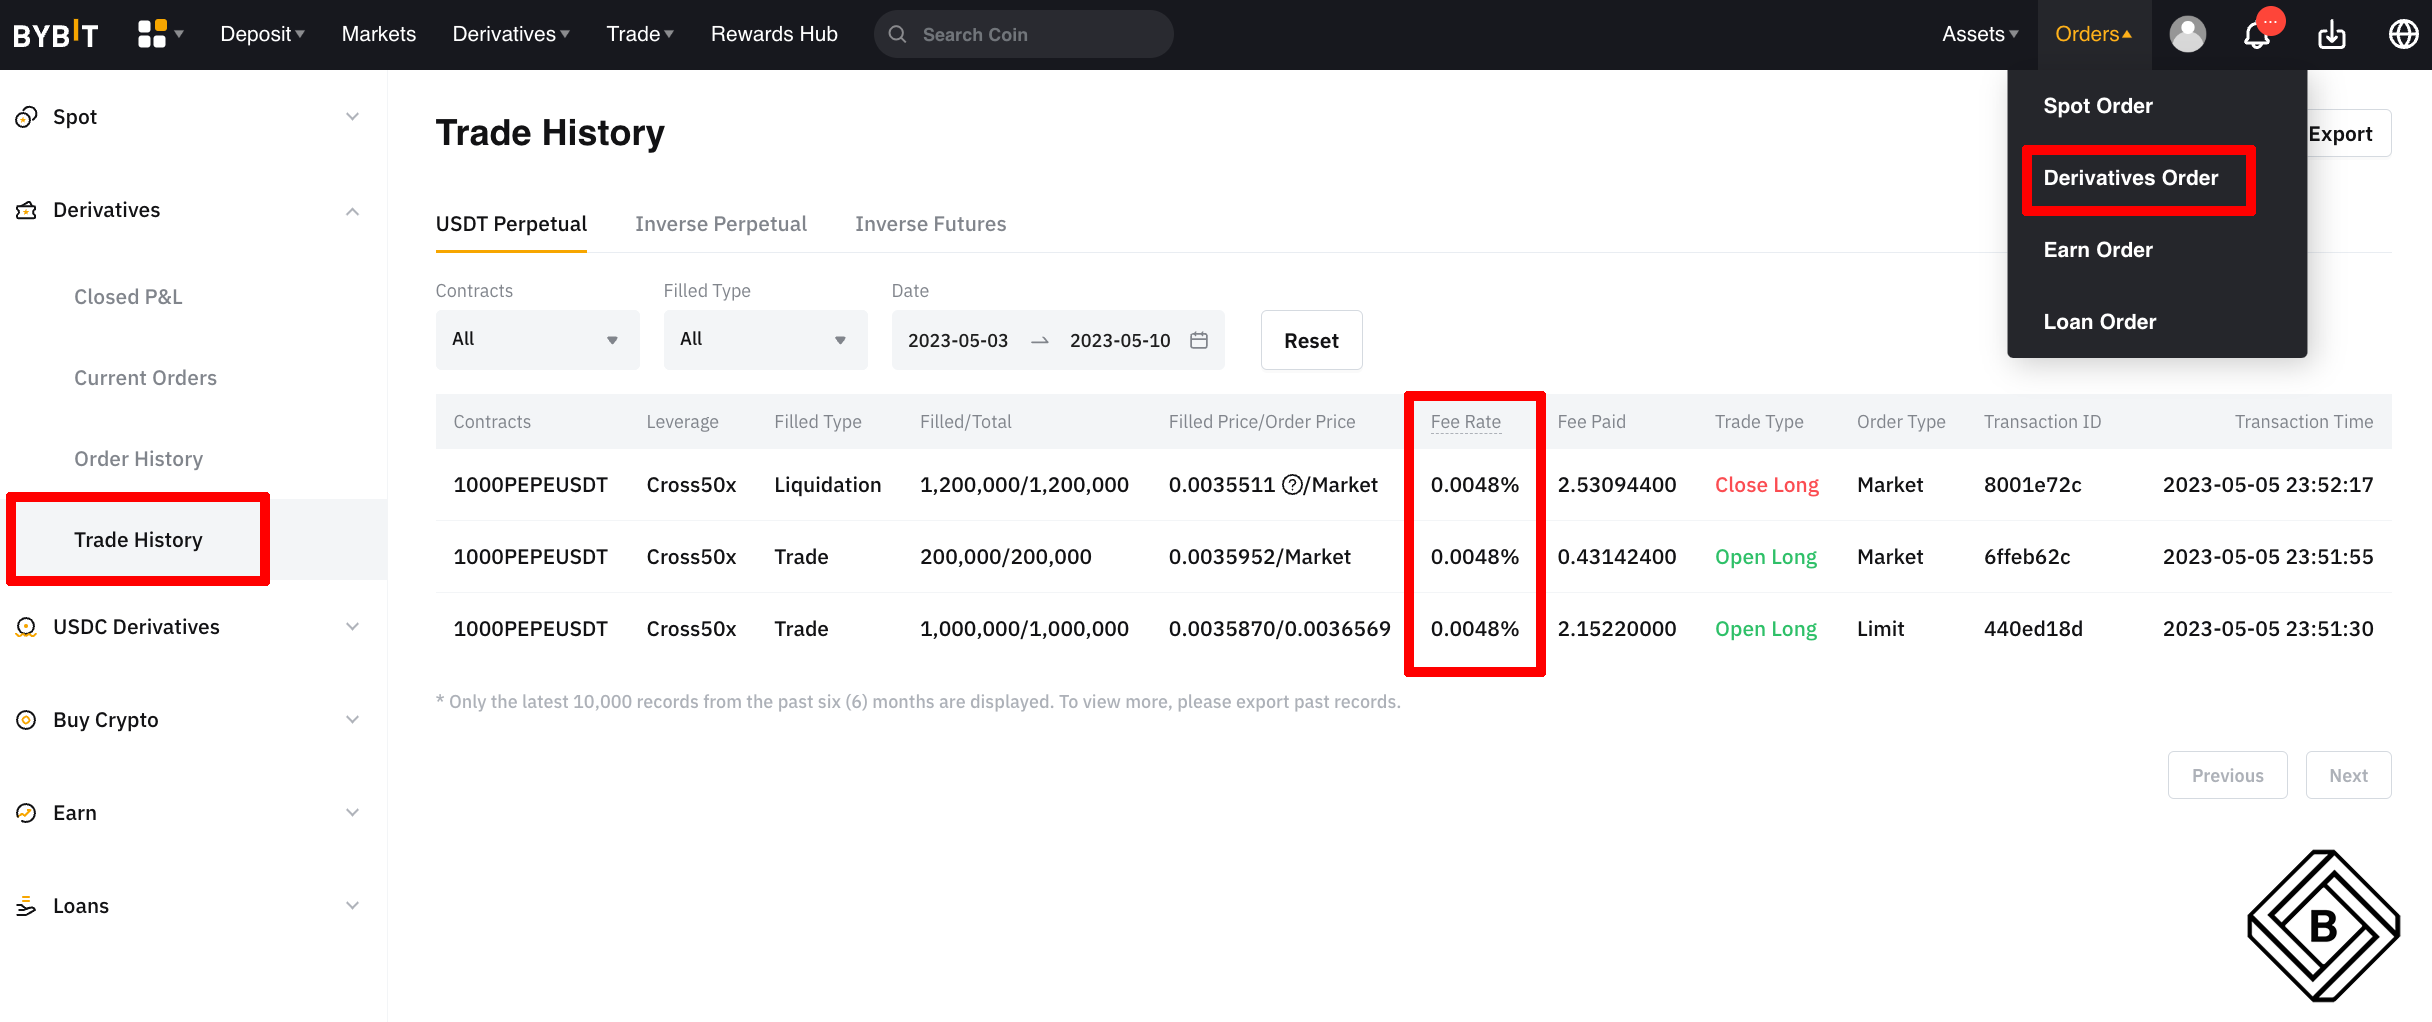This screenshot has height=1022, width=2432.
Task: Click the Export button
Action: tap(2340, 134)
